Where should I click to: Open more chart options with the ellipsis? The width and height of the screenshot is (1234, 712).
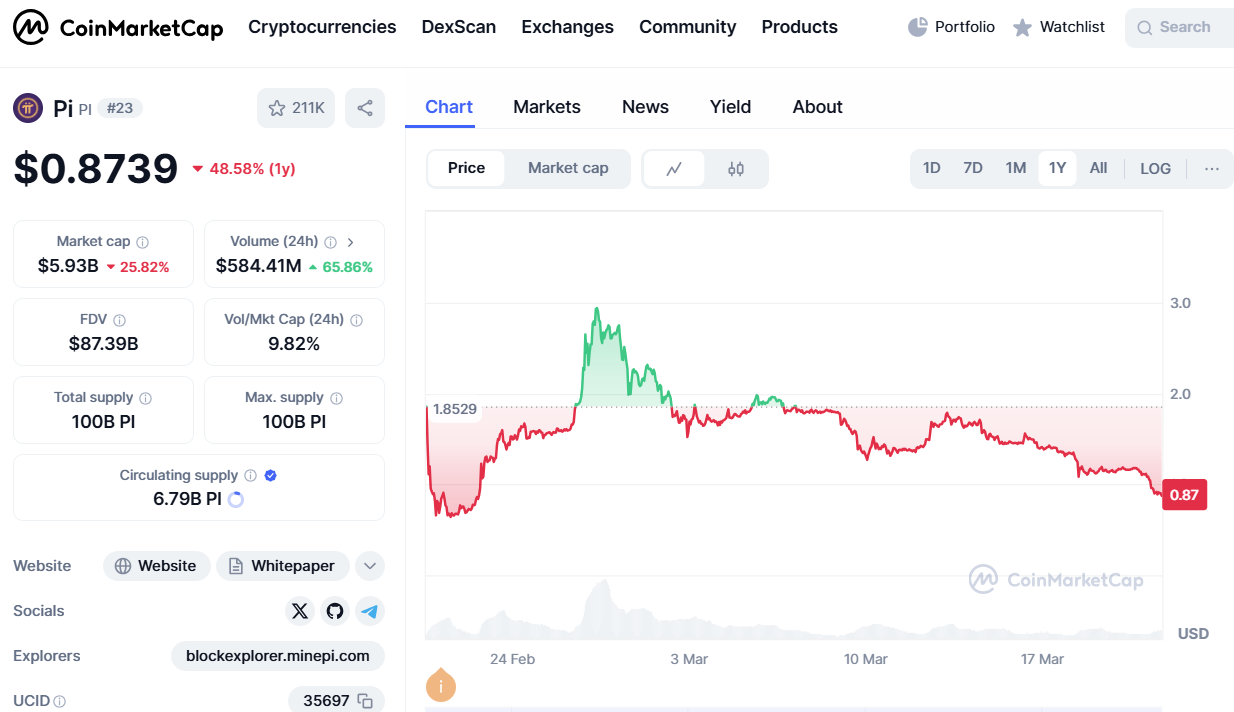(x=1212, y=168)
